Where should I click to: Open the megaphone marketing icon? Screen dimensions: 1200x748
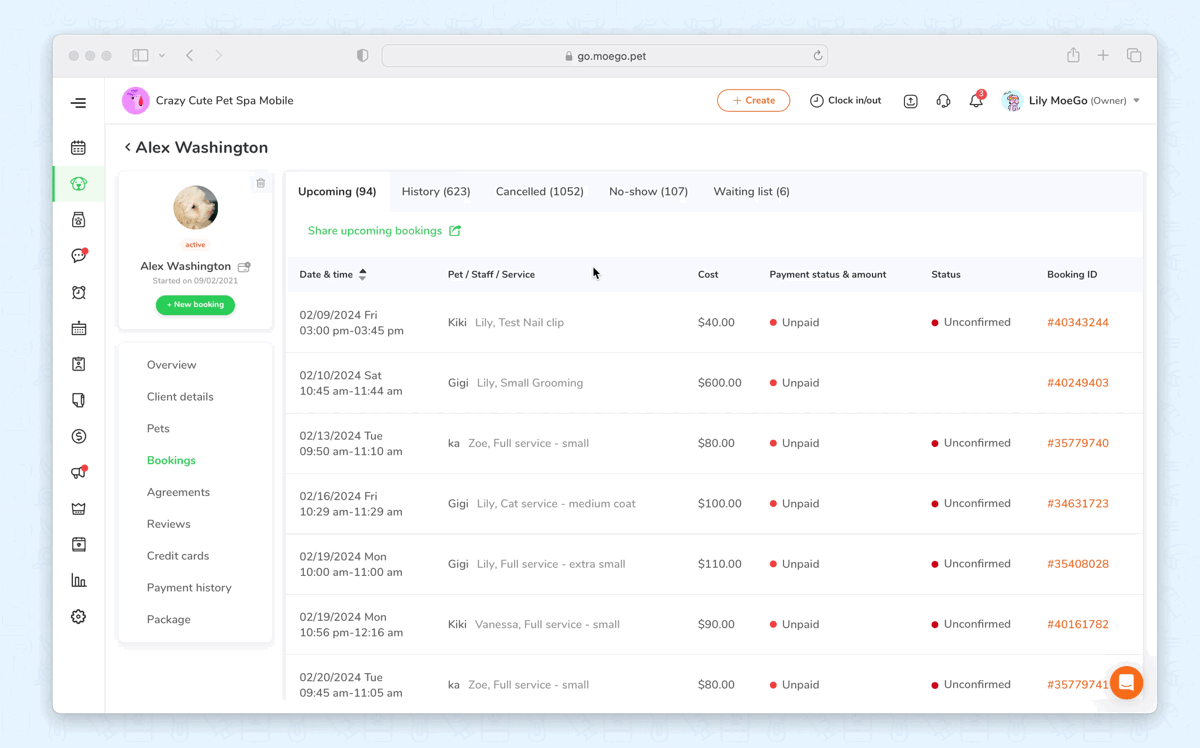coord(78,472)
